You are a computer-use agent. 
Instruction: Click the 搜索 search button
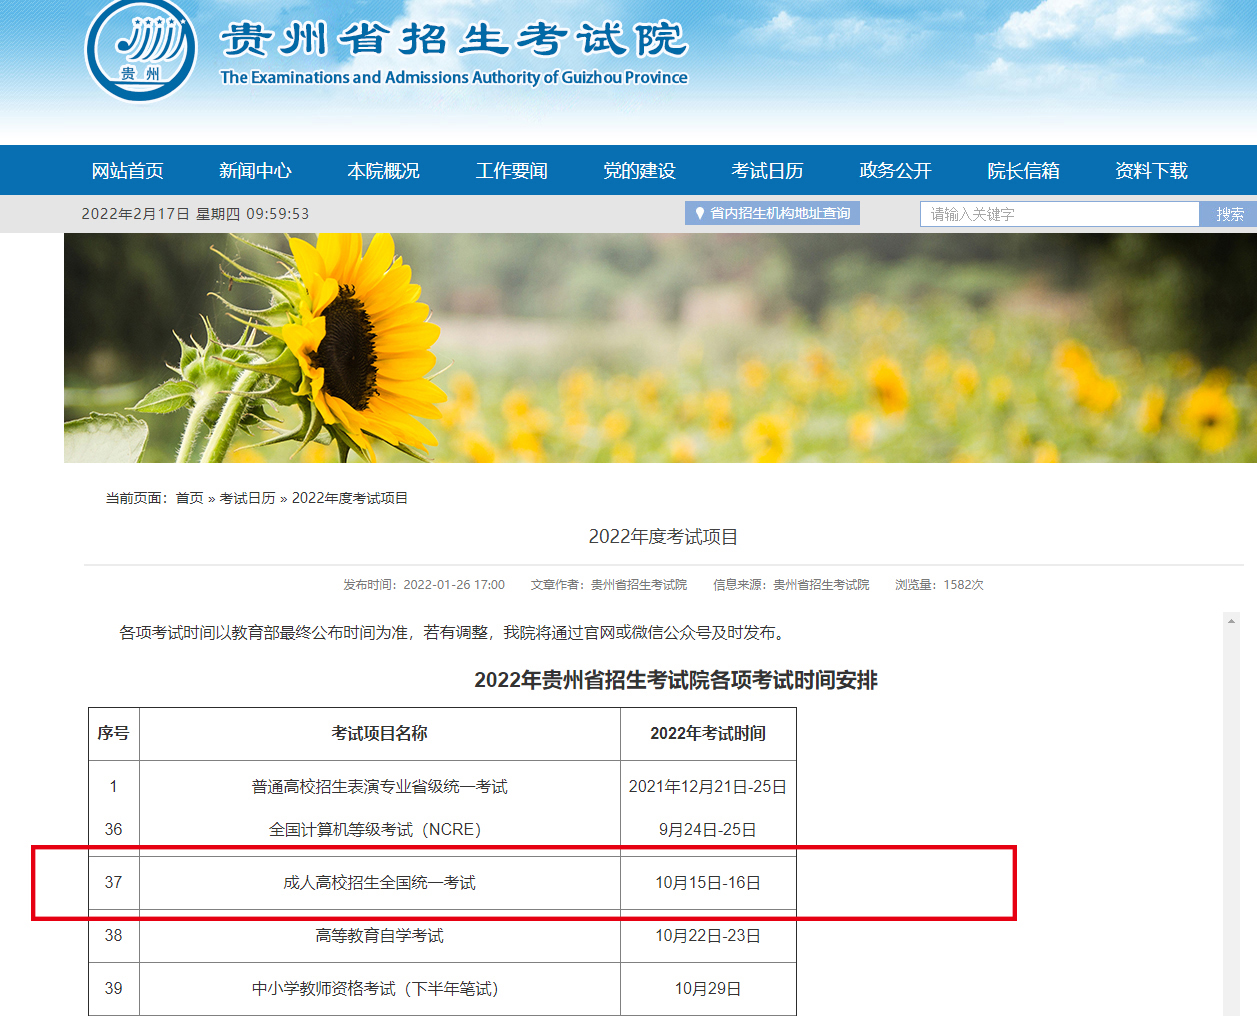[x=1232, y=213]
